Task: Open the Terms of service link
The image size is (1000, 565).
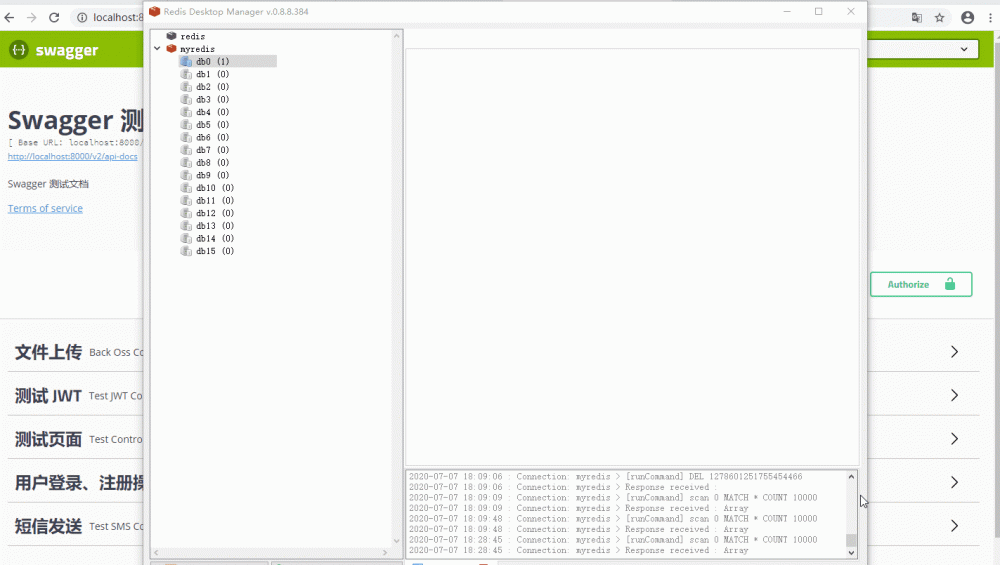Action: click(45, 209)
